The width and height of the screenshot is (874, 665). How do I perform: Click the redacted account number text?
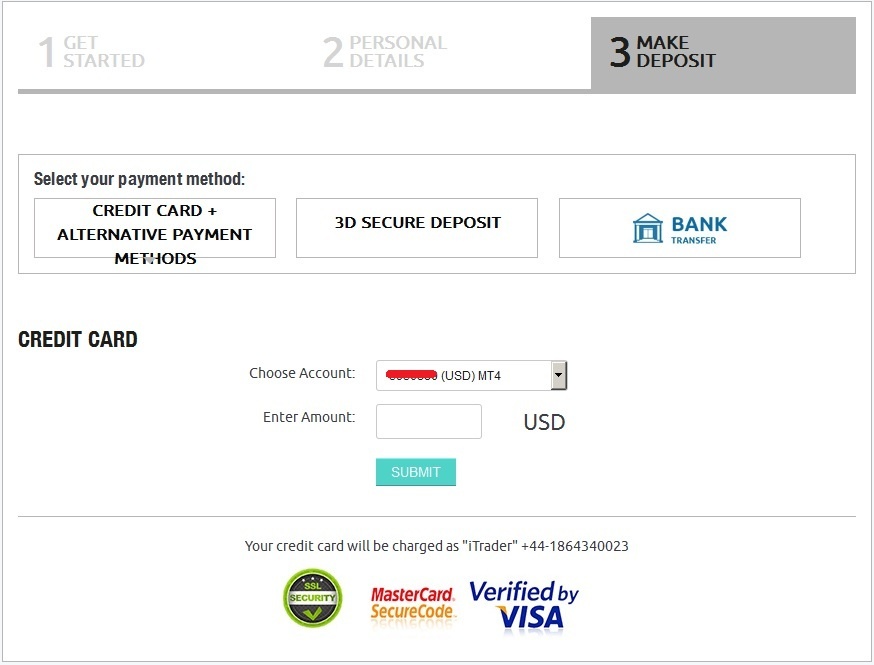pos(413,375)
